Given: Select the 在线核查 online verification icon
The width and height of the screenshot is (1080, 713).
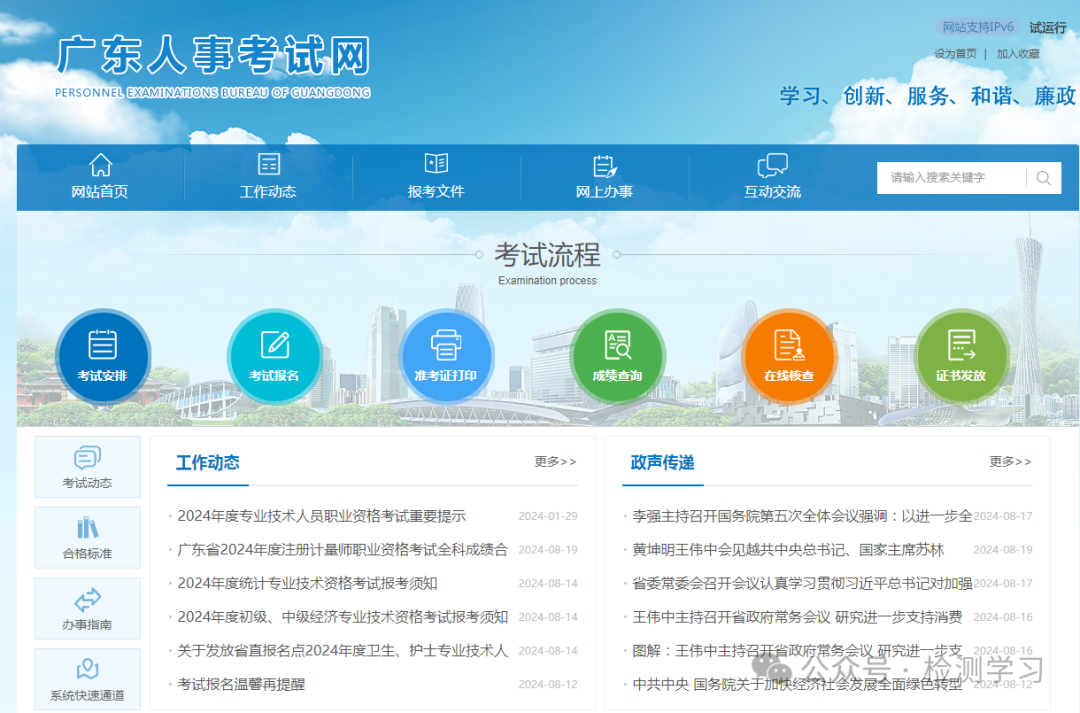Looking at the screenshot, I should 790,355.
